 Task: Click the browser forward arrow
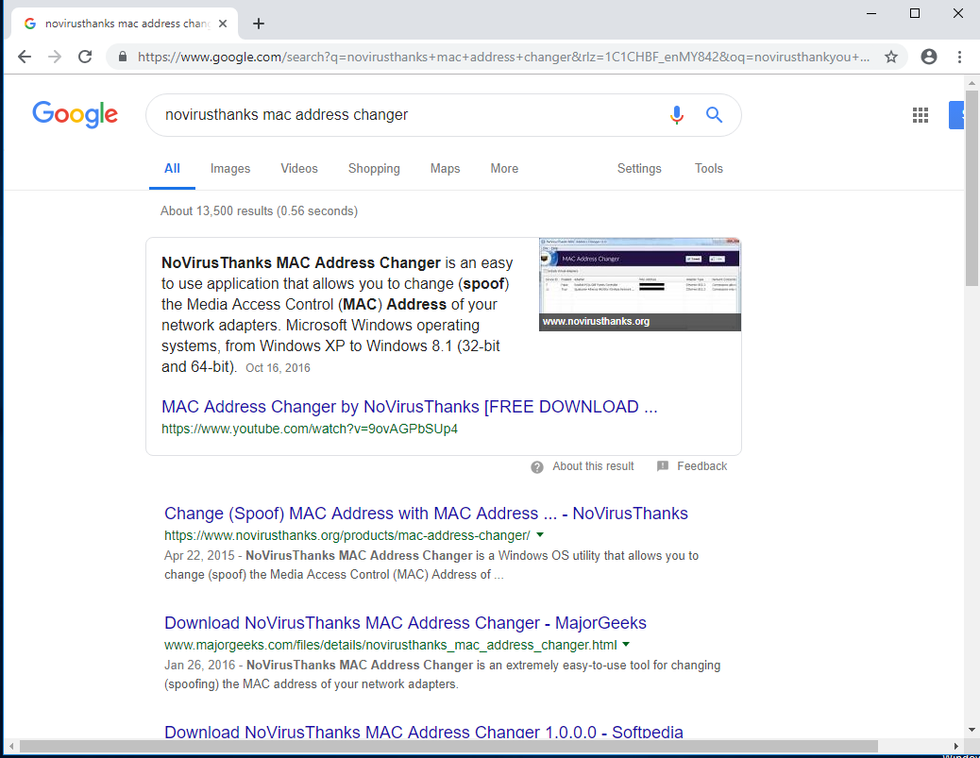[x=55, y=57]
